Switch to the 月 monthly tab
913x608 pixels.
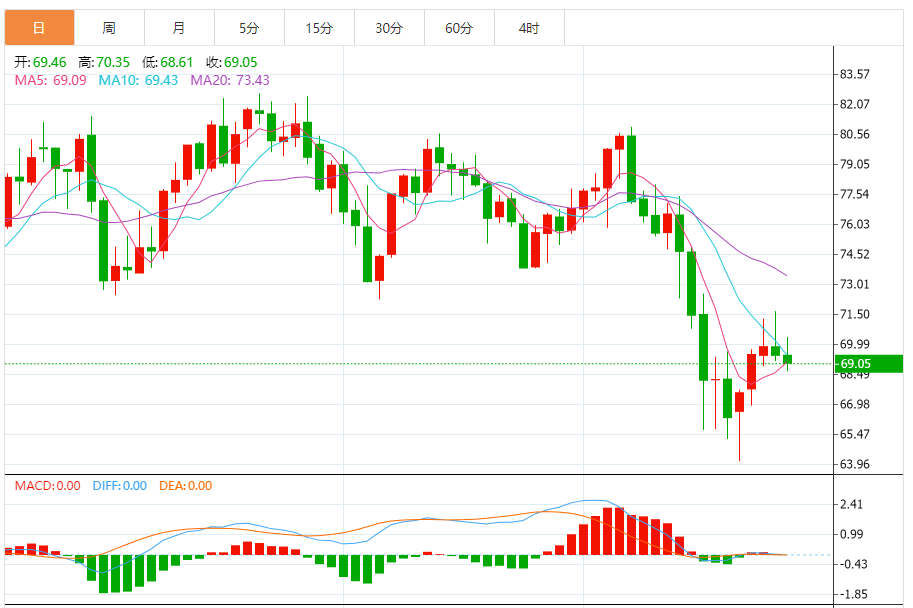pos(179,28)
